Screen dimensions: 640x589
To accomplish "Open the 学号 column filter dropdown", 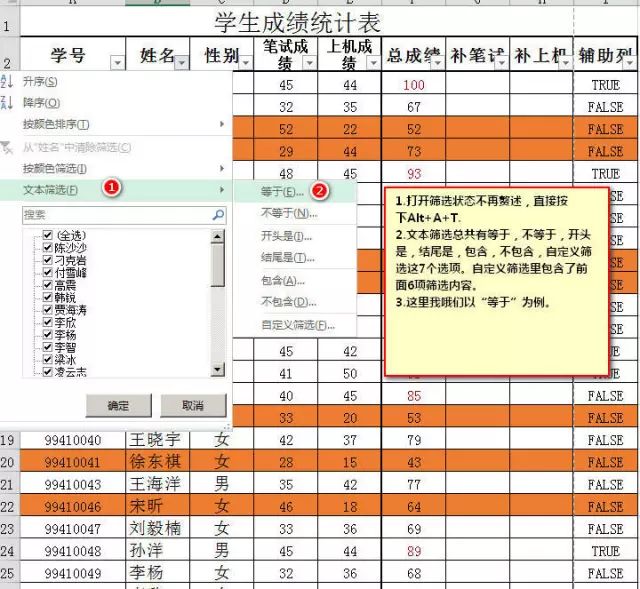I will coord(117,63).
